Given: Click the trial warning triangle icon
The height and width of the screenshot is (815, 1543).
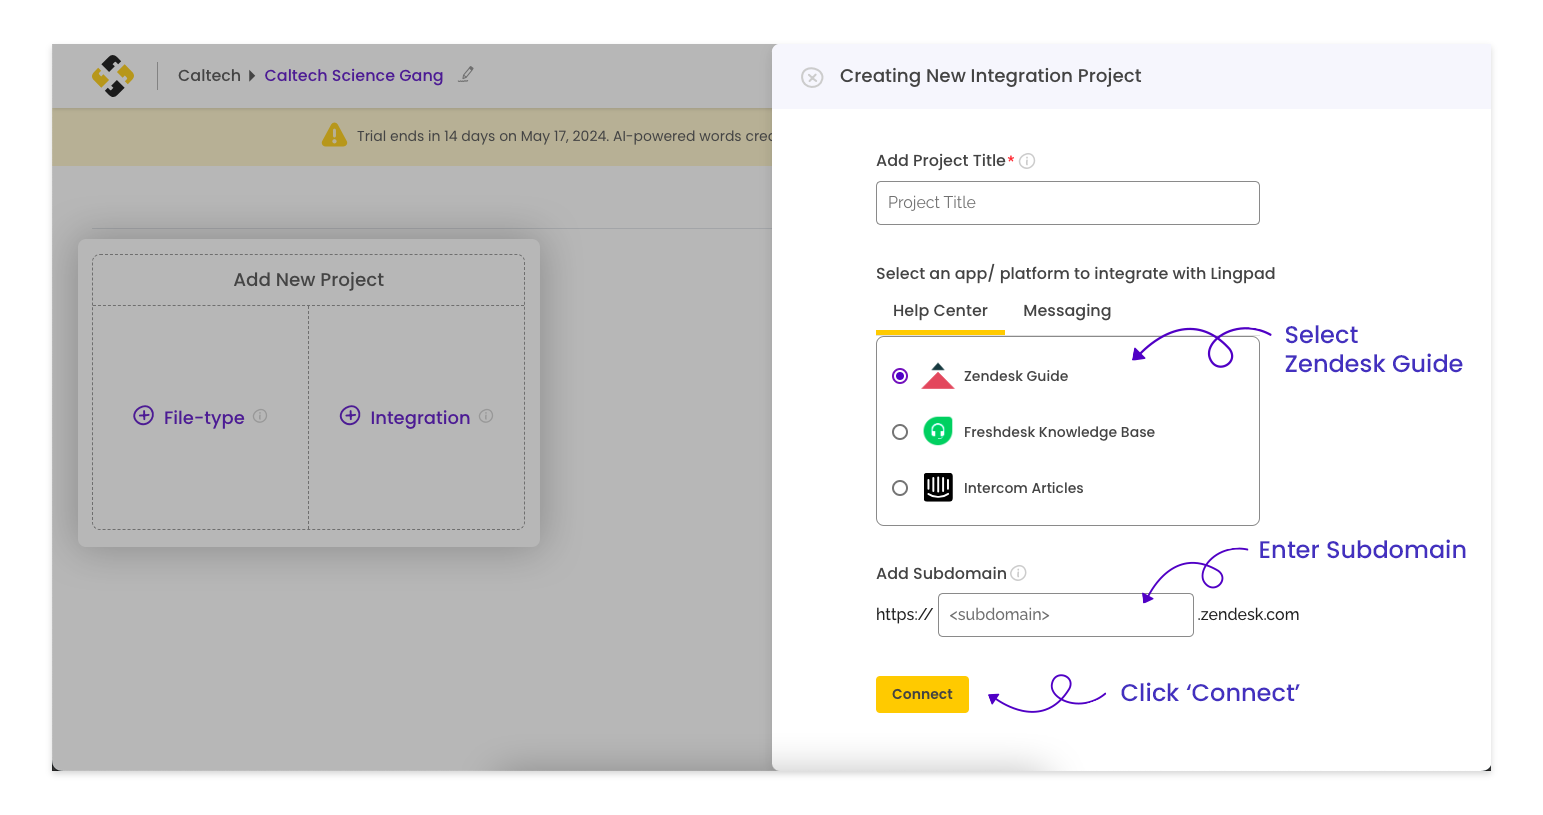Looking at the screenshot, I should point(334,135).
